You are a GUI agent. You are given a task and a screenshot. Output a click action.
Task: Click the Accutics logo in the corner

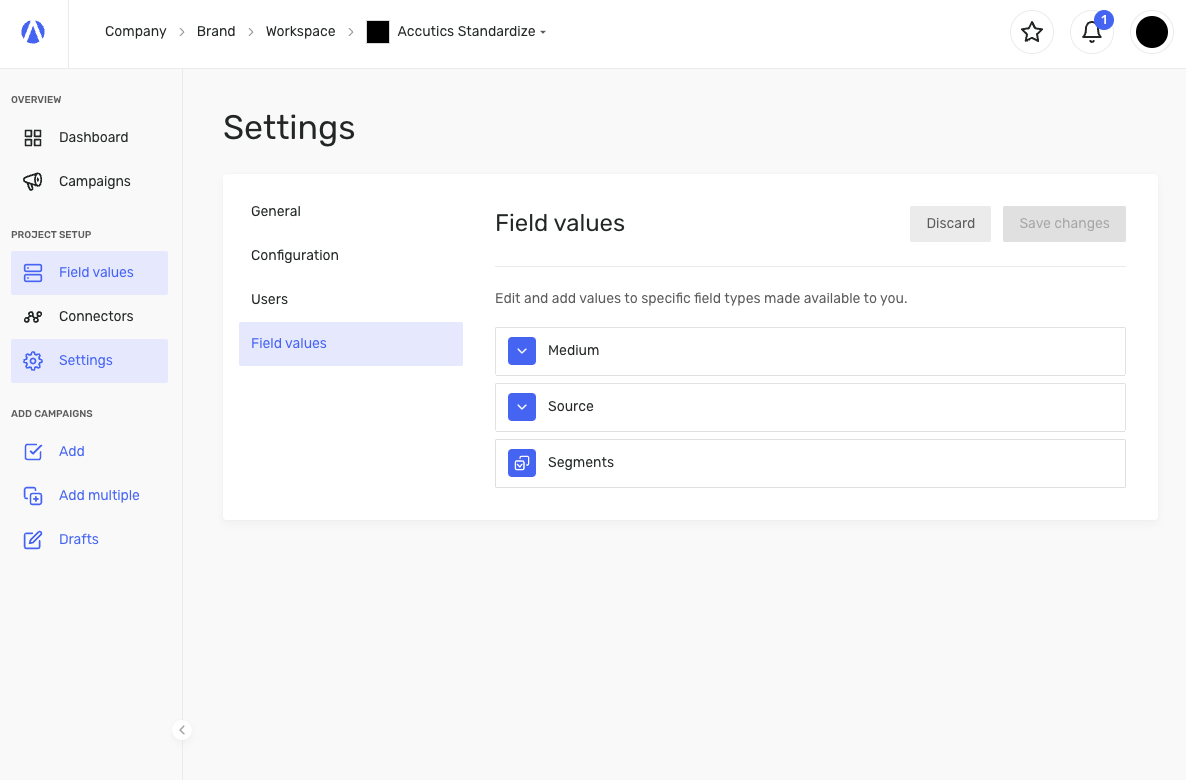tap(33, 31)
